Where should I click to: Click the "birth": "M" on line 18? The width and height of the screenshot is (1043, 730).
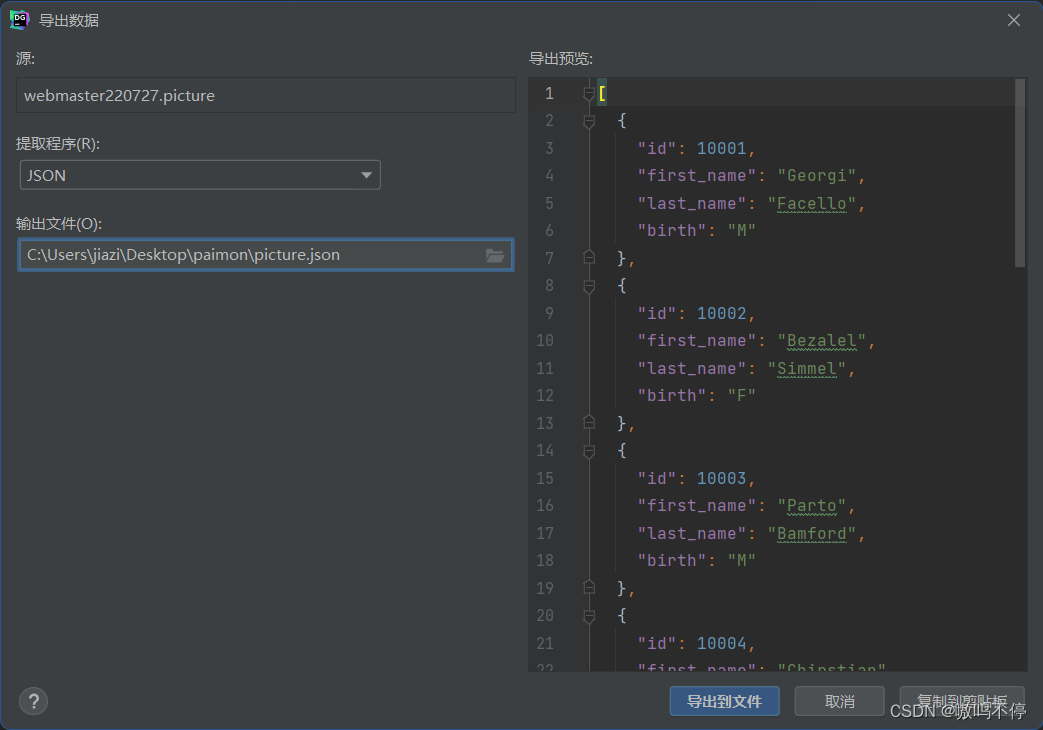click(696, 560)
